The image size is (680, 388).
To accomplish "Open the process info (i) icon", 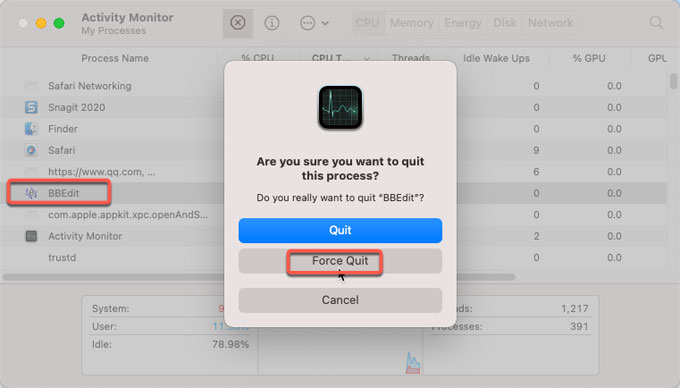I will coord(272,23).
